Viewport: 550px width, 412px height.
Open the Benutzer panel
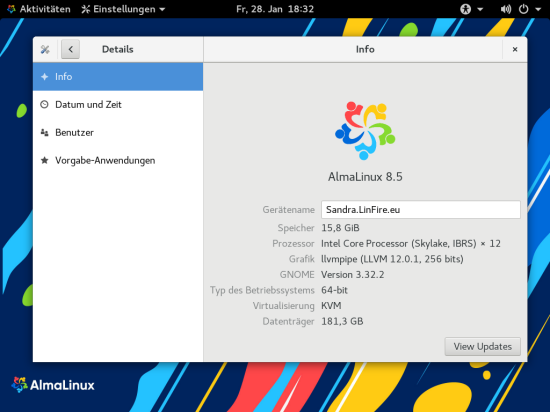coord(118,133)
